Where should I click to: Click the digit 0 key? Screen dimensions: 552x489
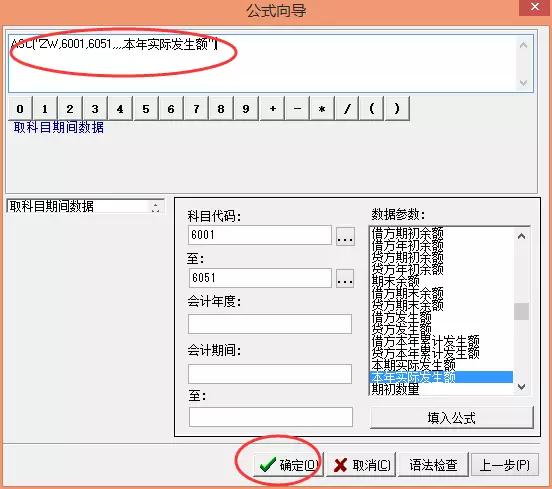(x=20, y=109)
